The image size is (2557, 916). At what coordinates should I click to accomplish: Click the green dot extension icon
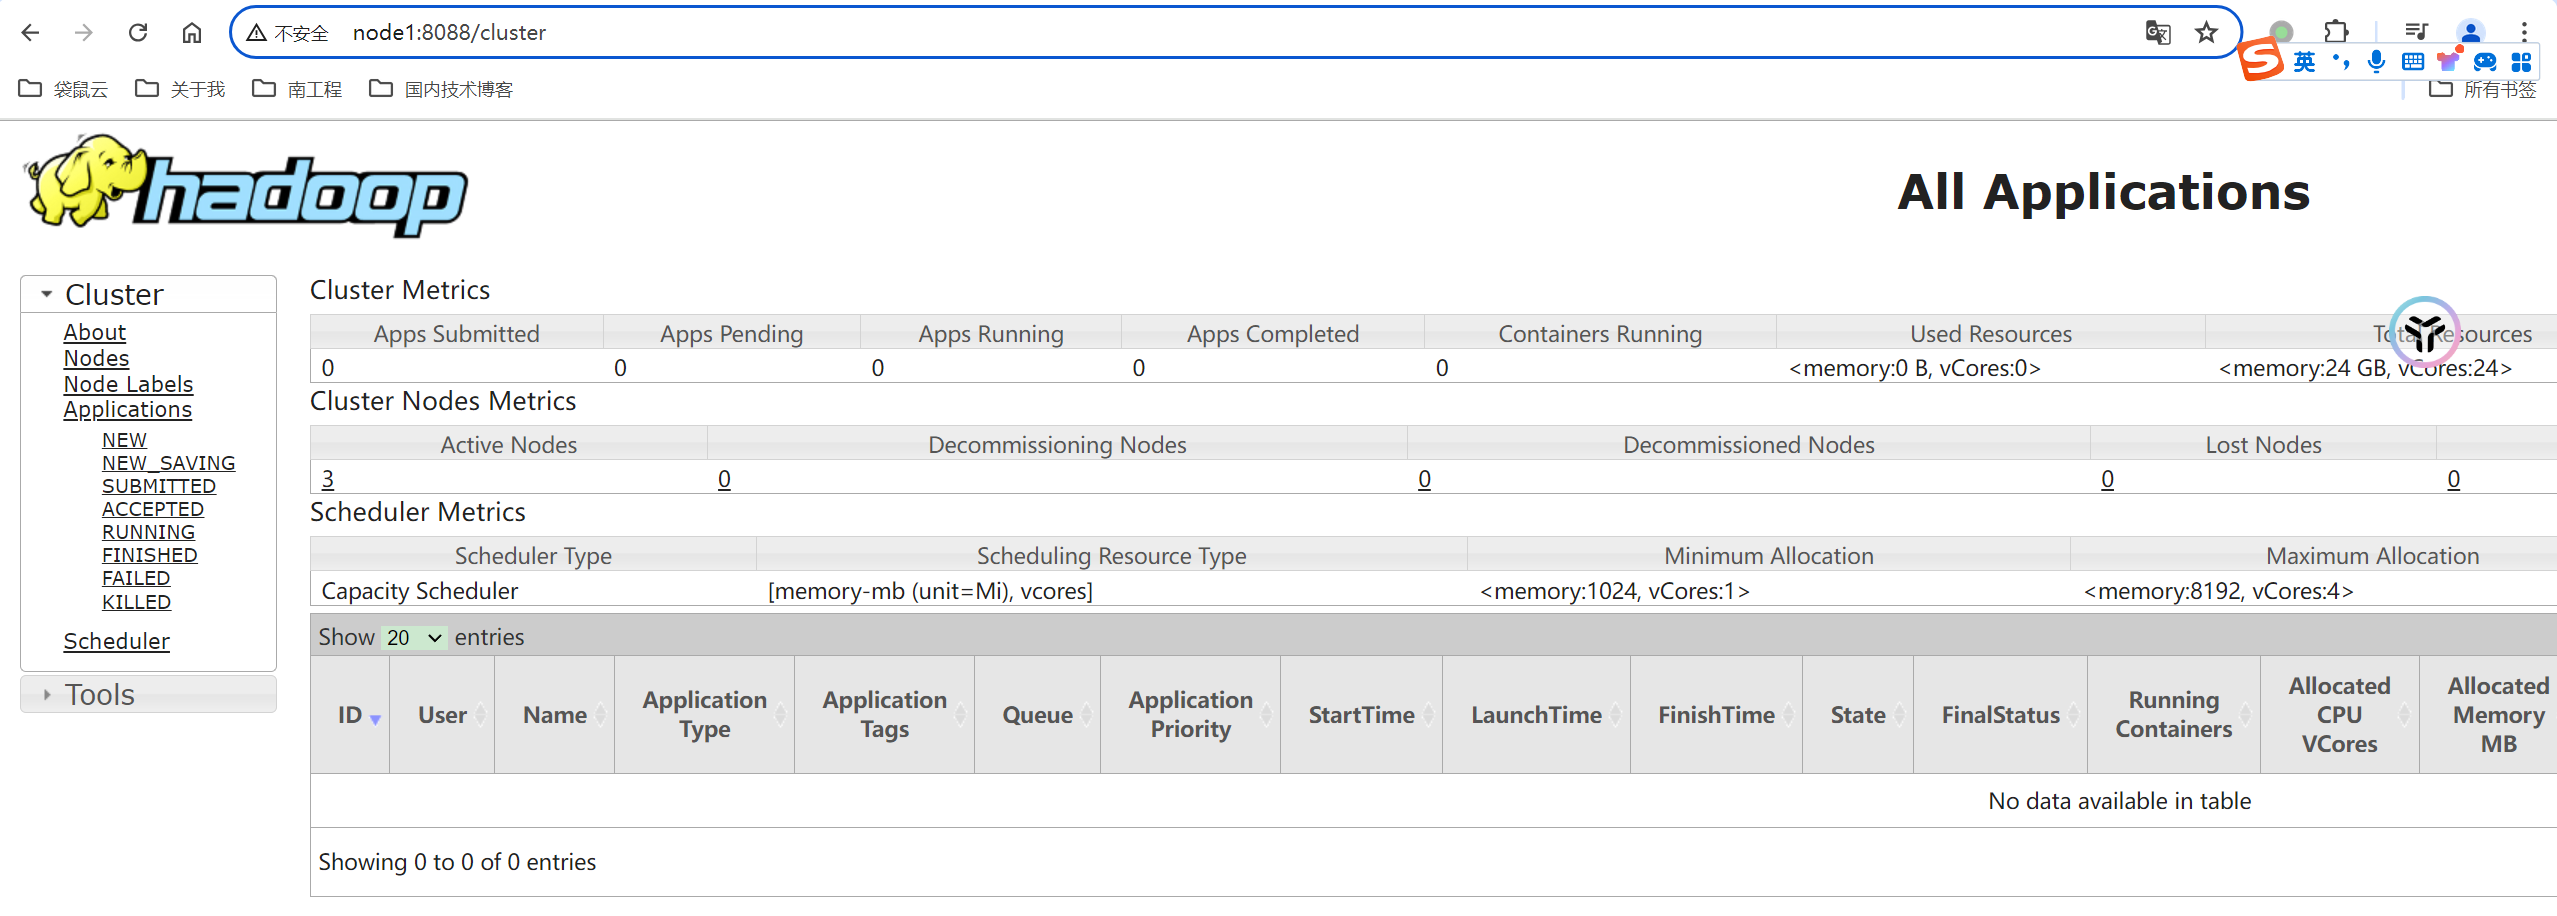pos(2281,32)
